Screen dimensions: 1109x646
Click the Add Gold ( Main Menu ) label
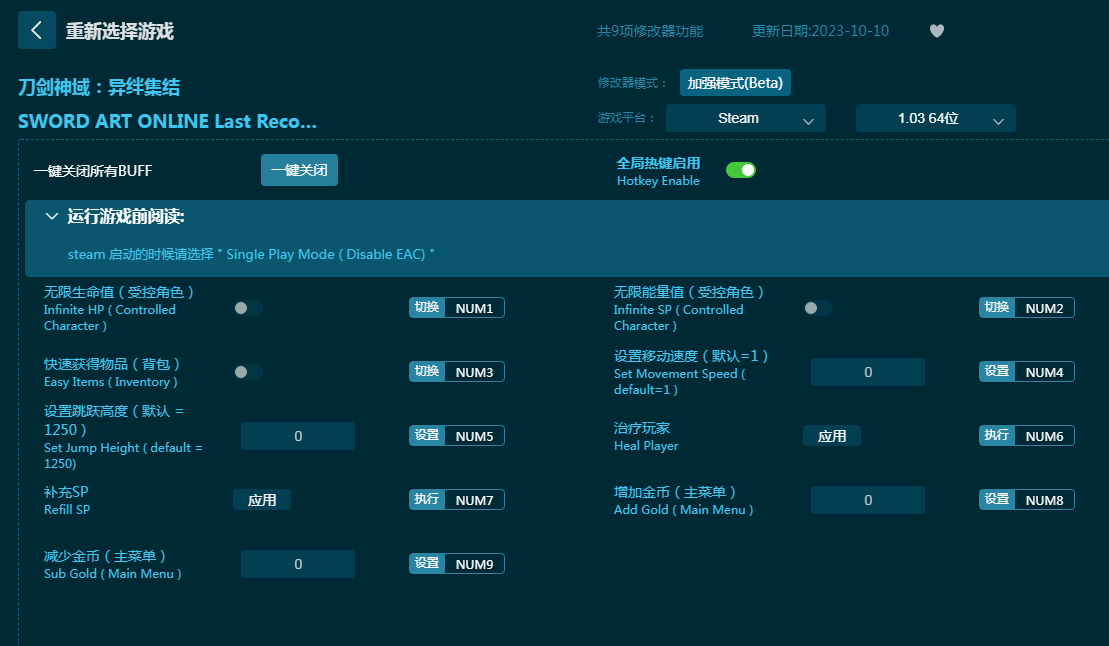[683, 509]
